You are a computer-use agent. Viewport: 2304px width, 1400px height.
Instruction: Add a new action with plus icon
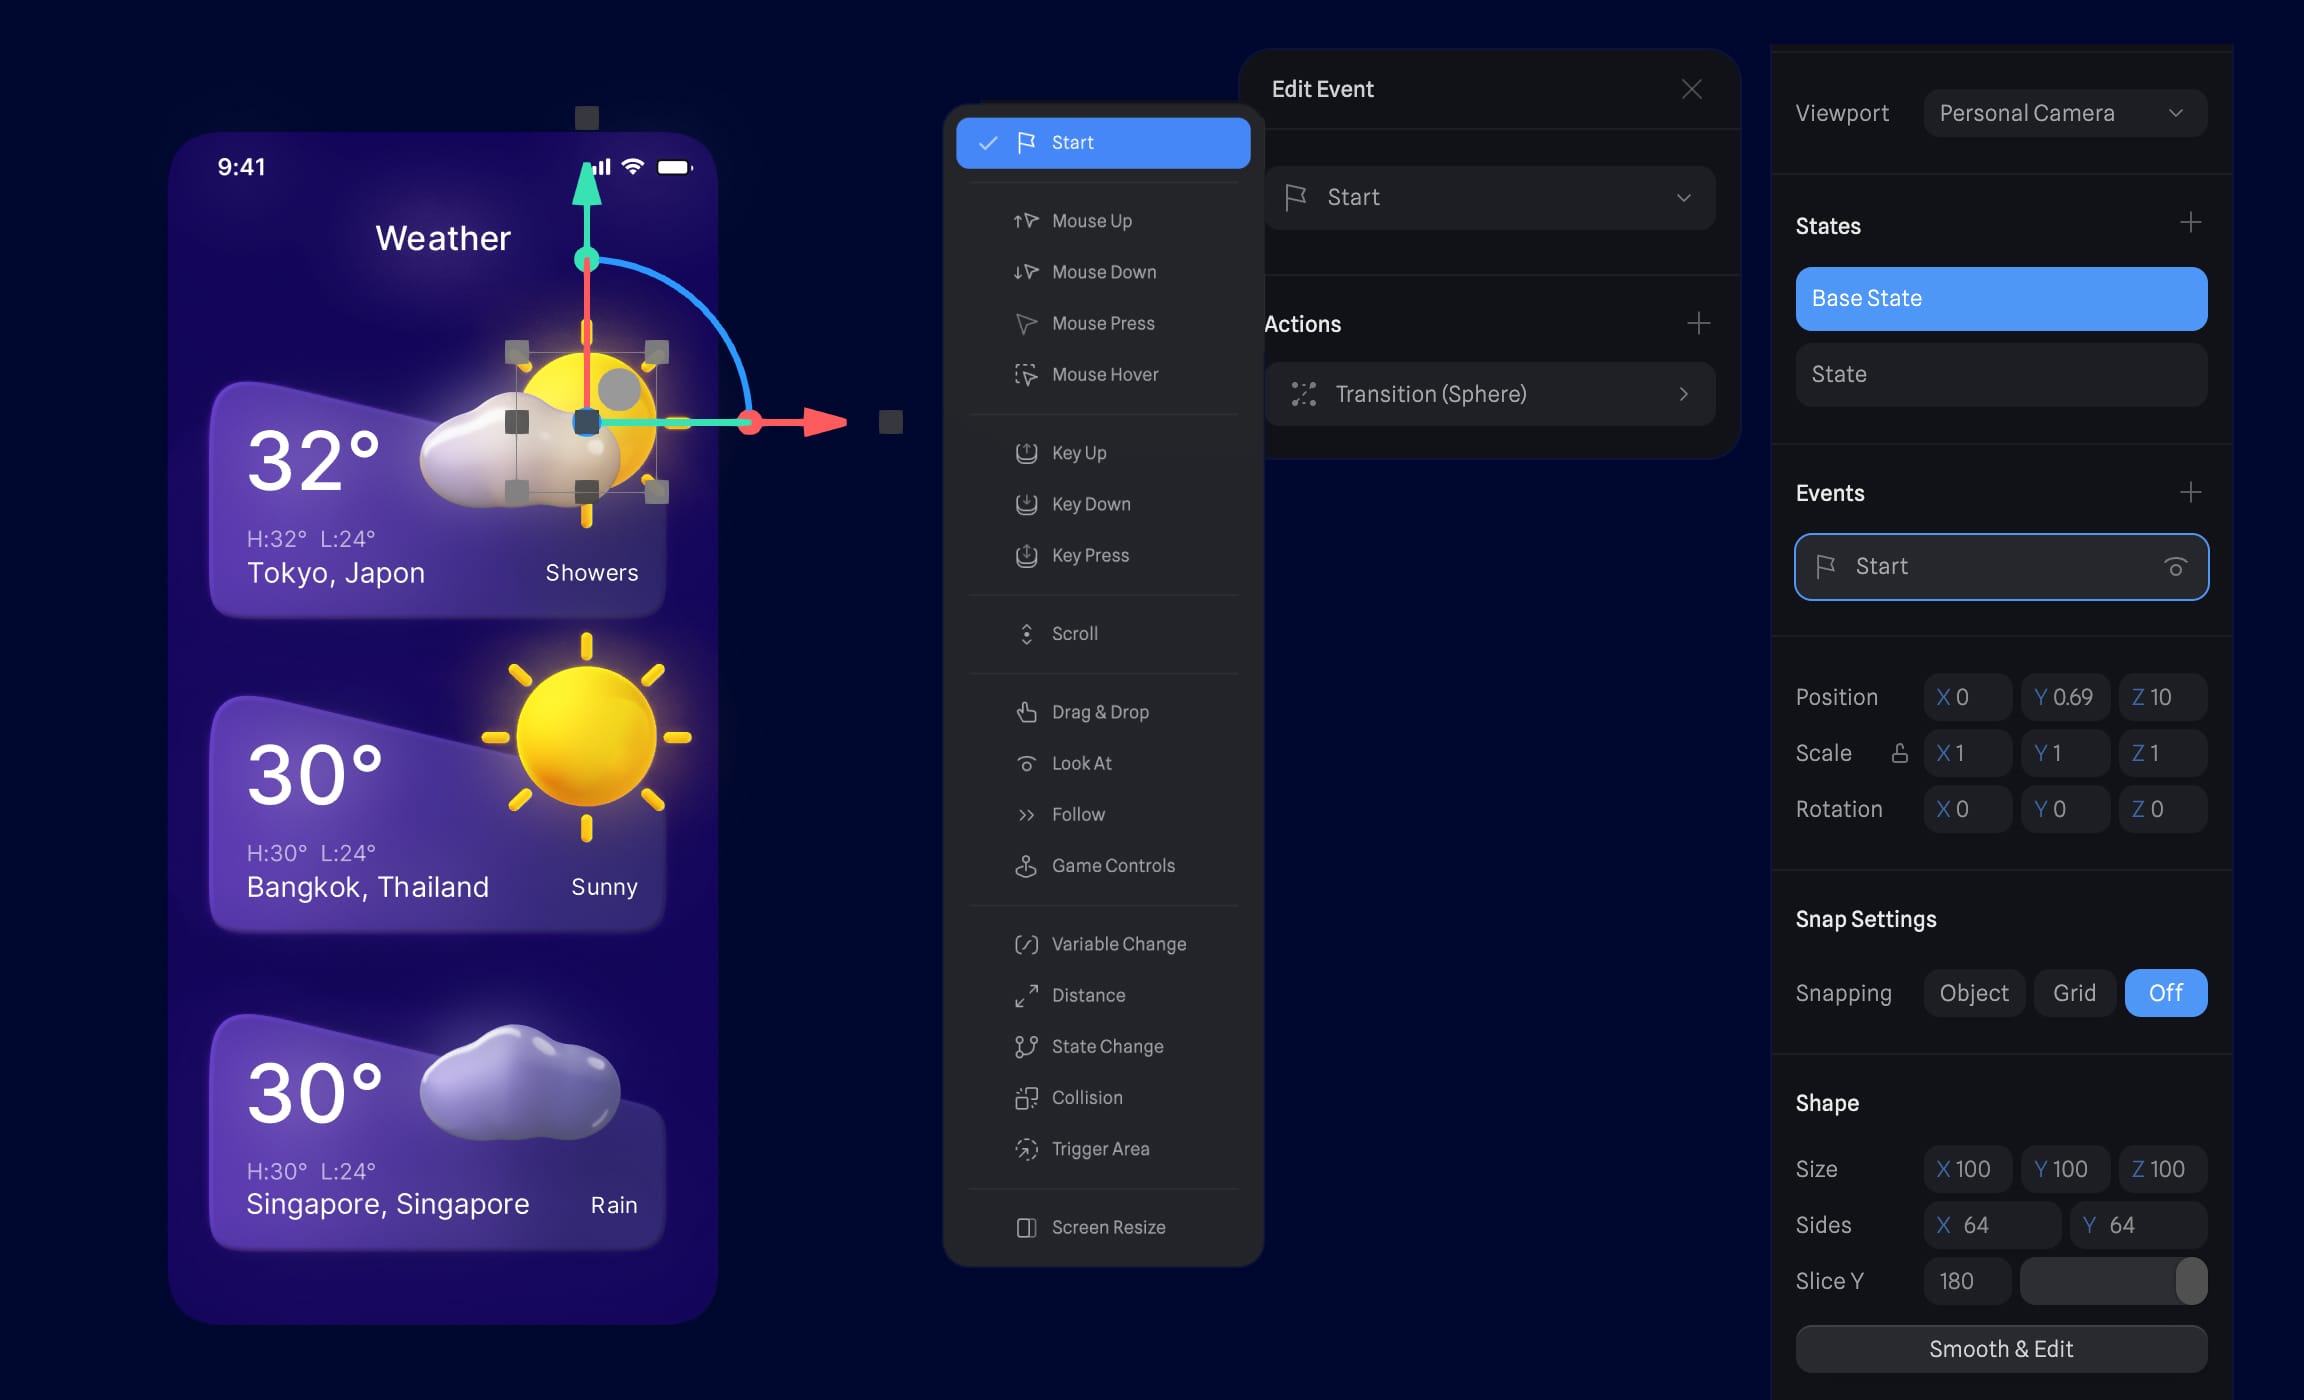tap(1698, 324)
